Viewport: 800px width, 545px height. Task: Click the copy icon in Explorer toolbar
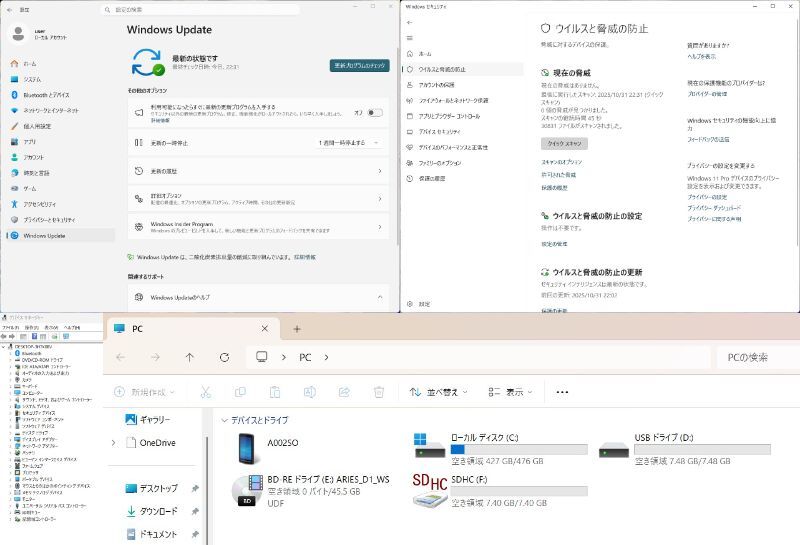coord(240,392)
